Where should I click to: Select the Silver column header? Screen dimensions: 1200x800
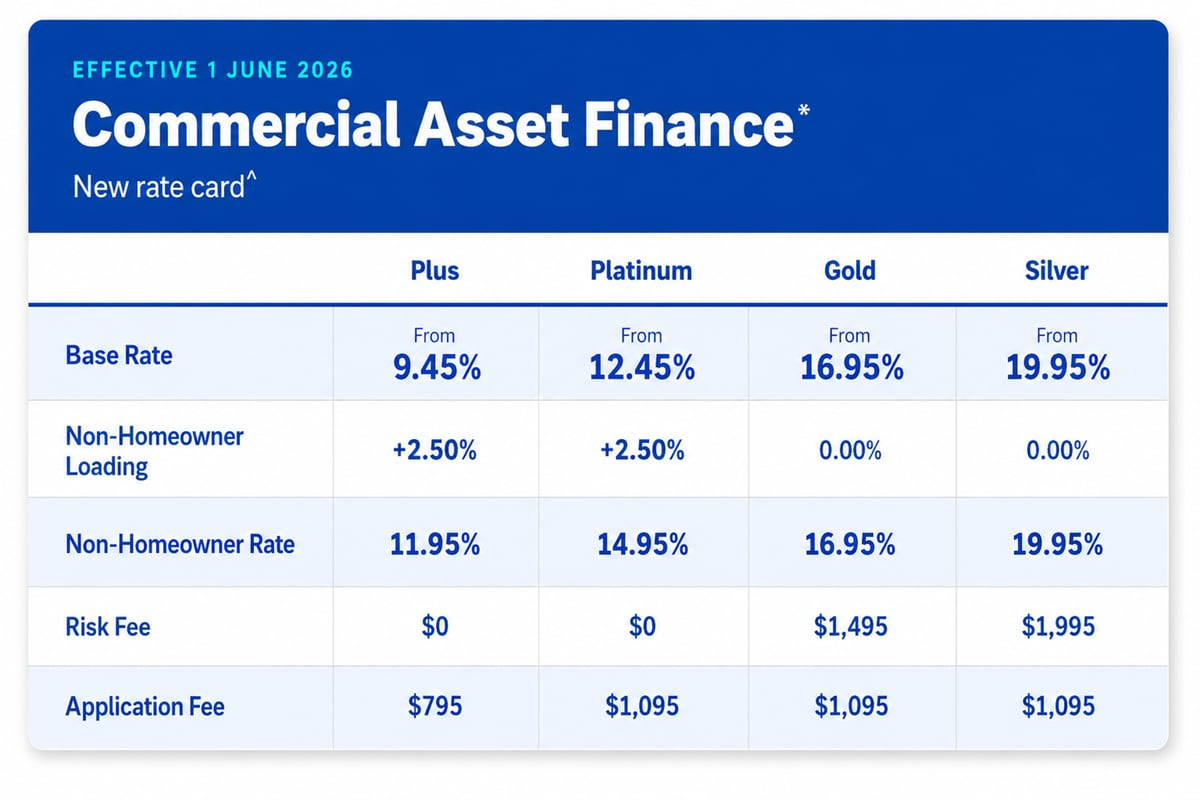pyautogui.click(x=1057, y=270)
